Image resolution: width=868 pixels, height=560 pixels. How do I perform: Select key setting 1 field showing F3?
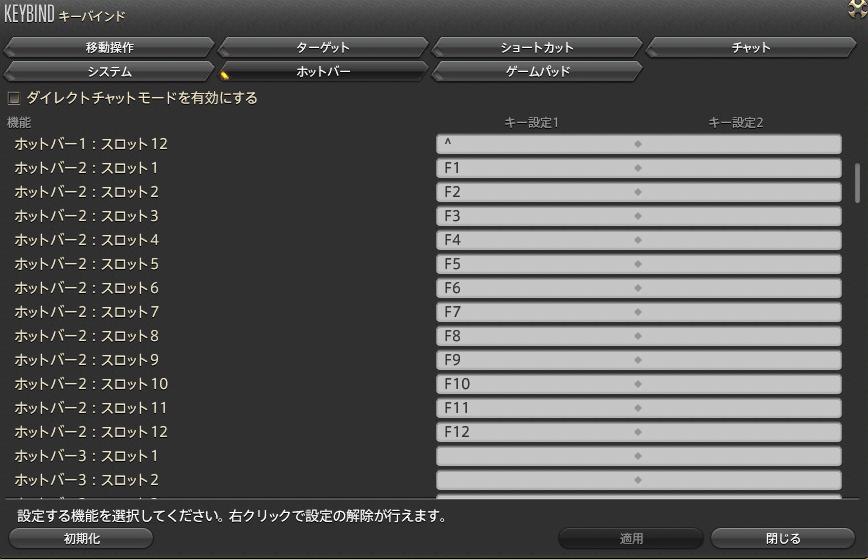tap(537, 216)
